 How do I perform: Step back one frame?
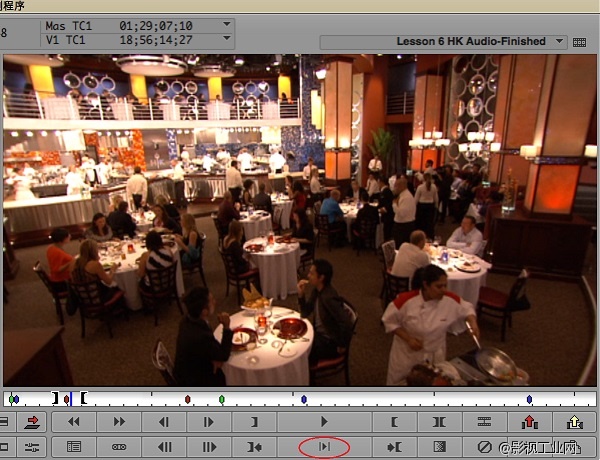point(165,423)
